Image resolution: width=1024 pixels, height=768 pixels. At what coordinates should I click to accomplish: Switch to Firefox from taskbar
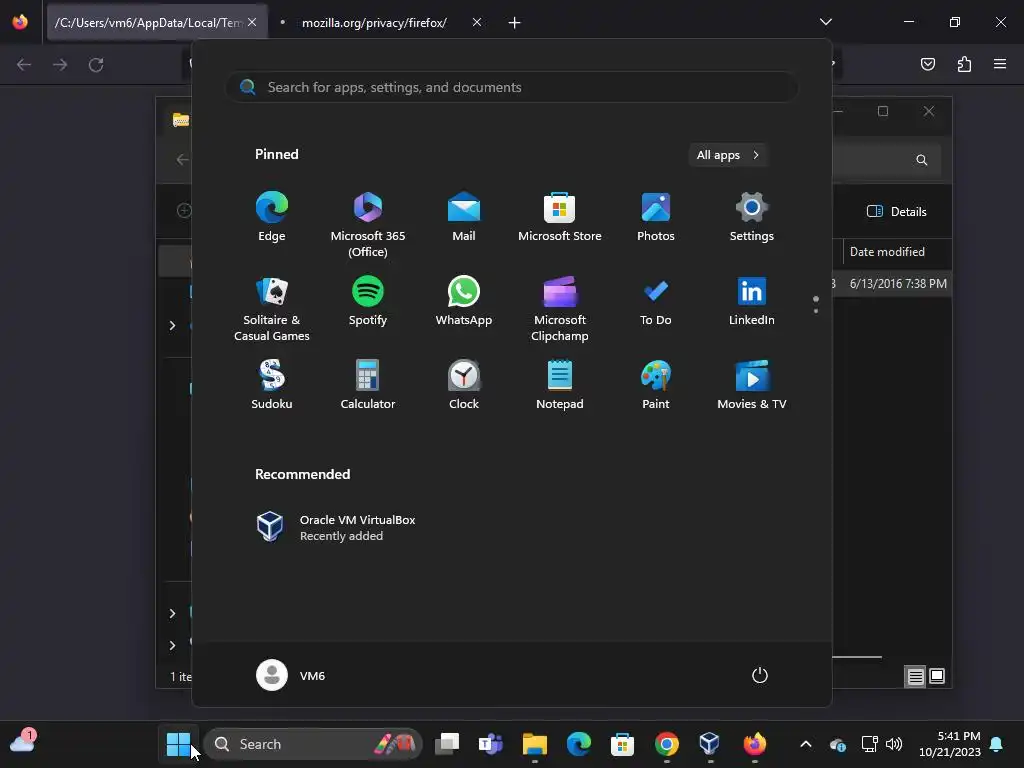coord(754,744)
